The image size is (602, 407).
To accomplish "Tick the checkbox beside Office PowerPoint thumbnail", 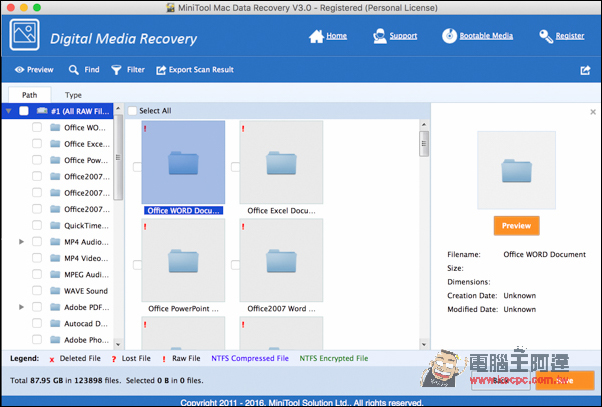I will [137, 265].
